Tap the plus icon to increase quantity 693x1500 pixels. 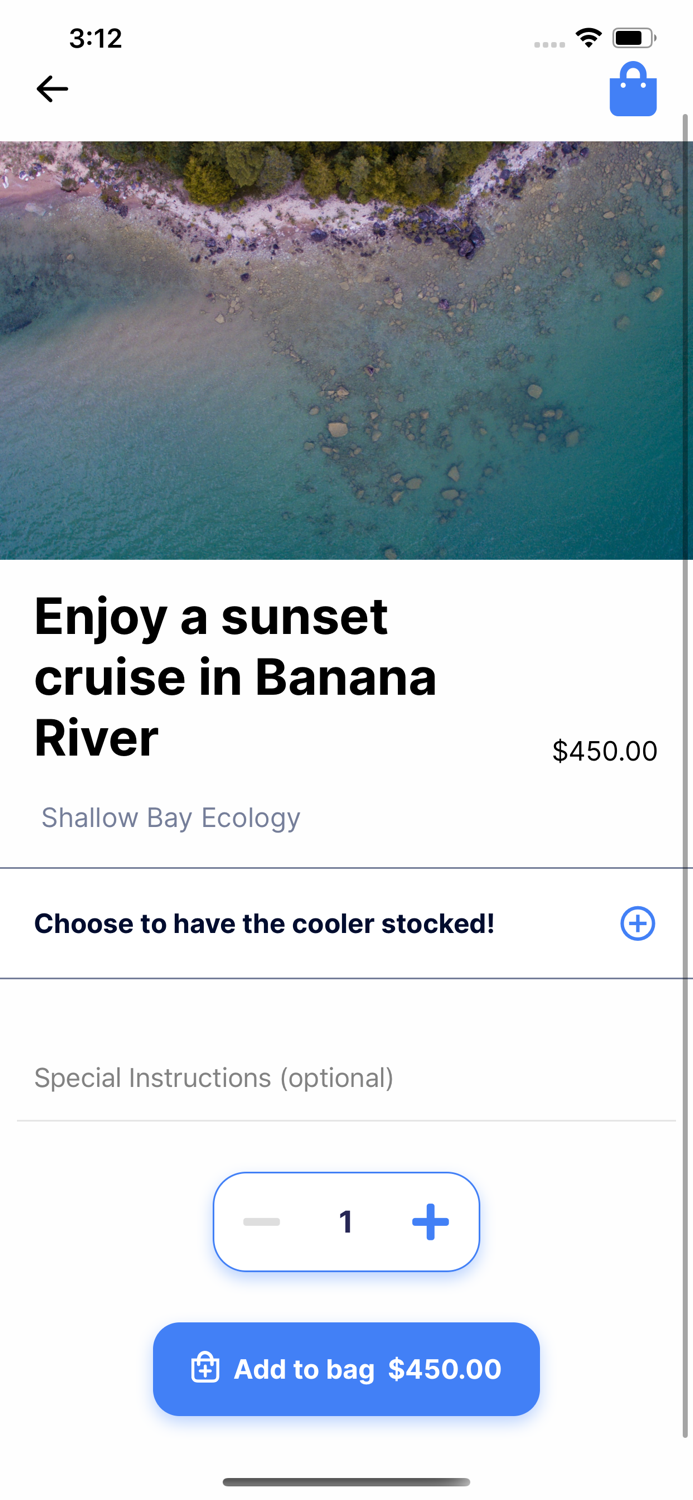pos(430,1221)
